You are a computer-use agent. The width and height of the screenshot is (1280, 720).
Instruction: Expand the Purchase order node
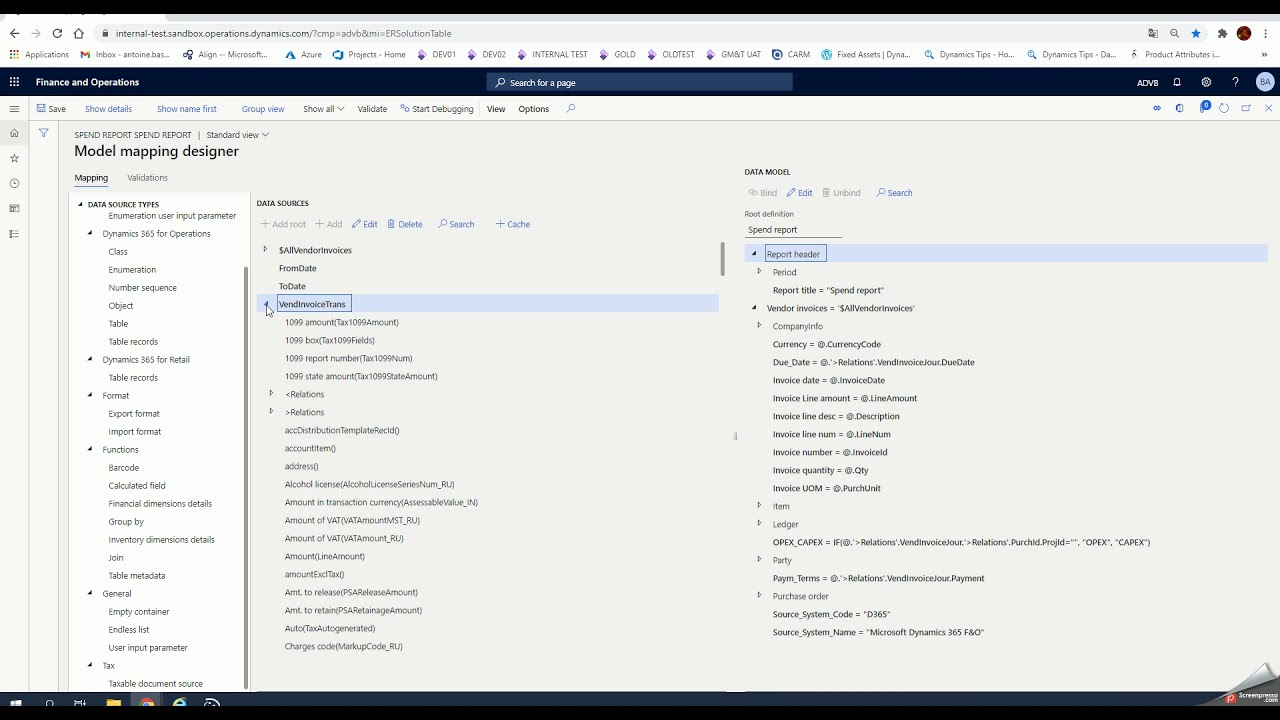tap(759, 595)
